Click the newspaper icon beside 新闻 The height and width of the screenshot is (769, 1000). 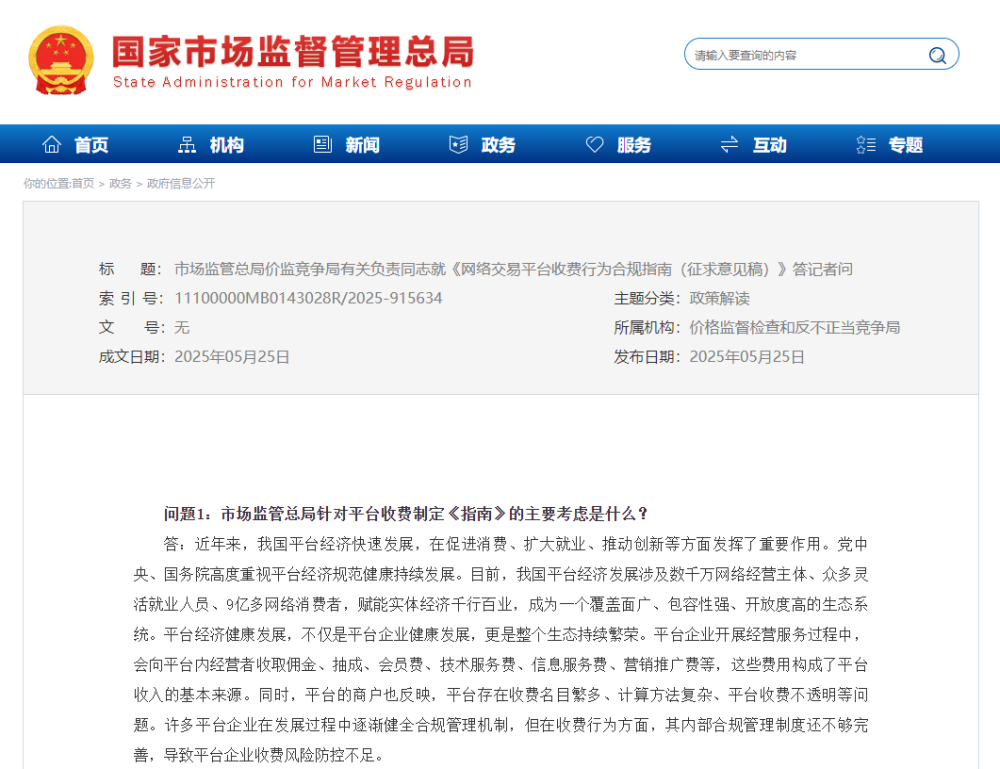323,145
